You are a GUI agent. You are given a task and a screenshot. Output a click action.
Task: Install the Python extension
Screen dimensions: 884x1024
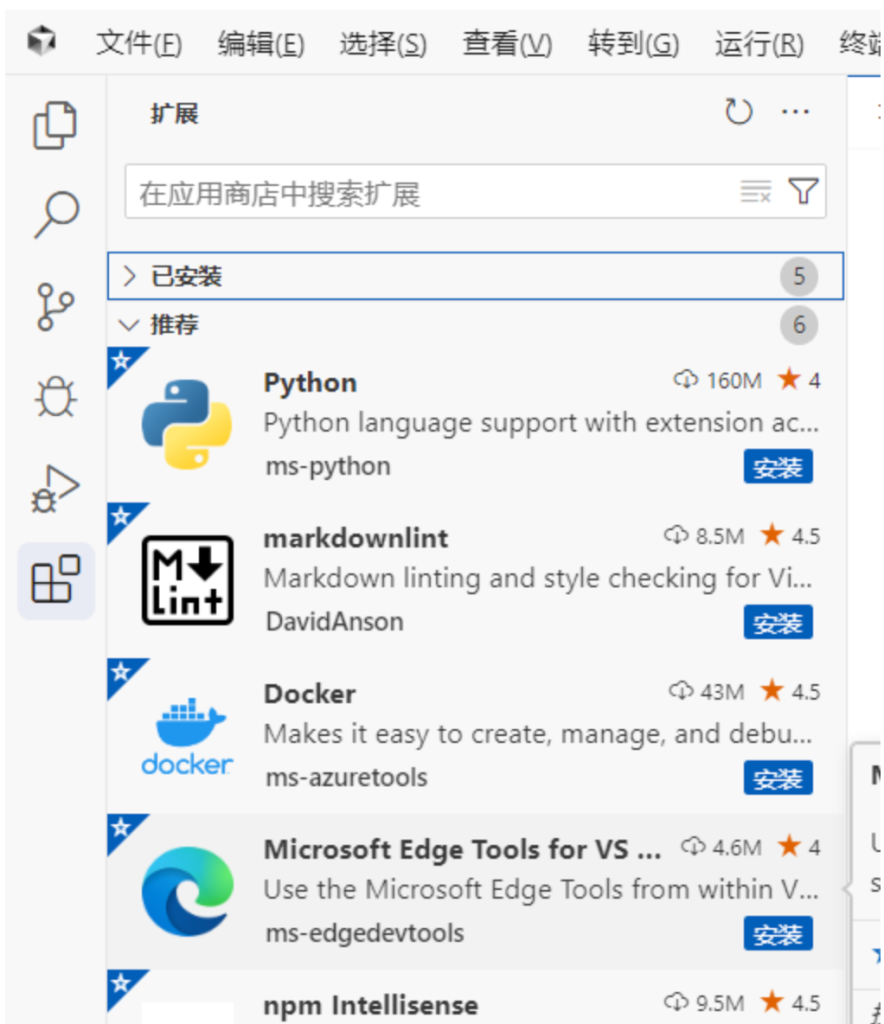click(x=777, y=467)
